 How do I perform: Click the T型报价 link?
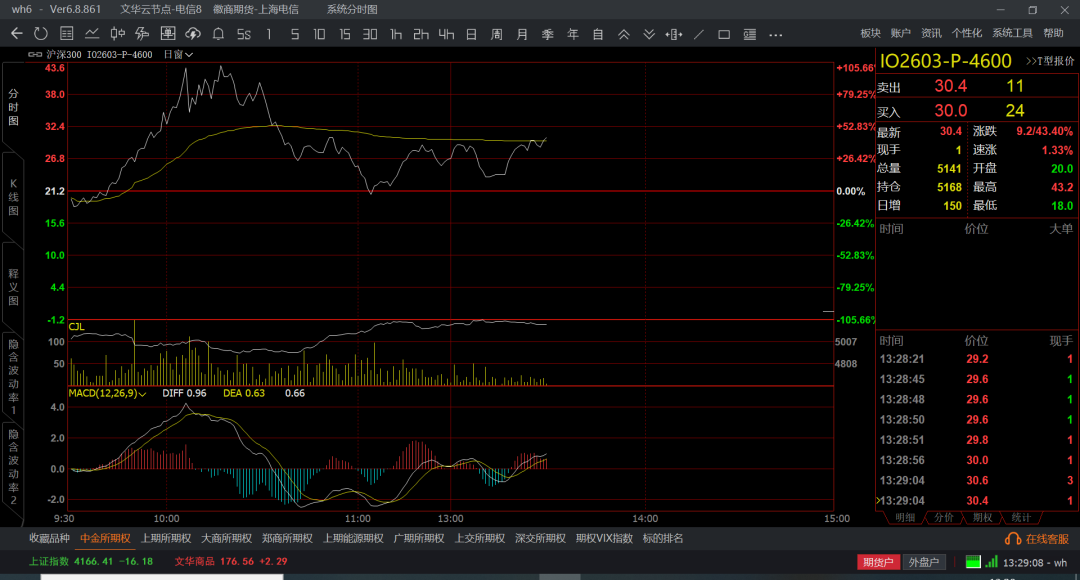[x=1049, y=61]
